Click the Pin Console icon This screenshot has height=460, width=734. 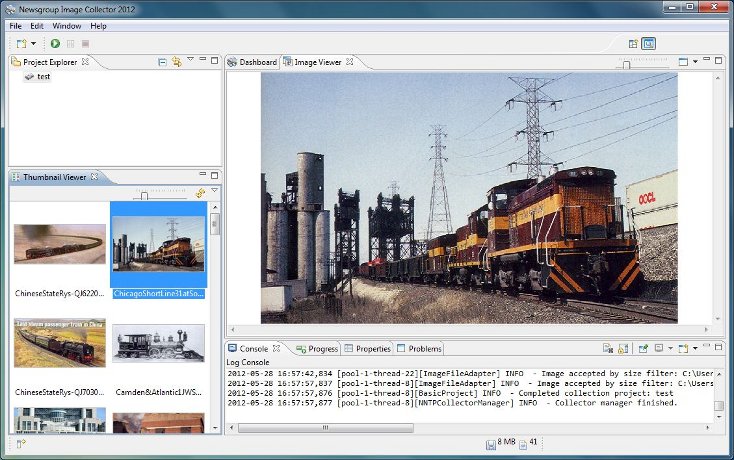[x=644, y=348]
